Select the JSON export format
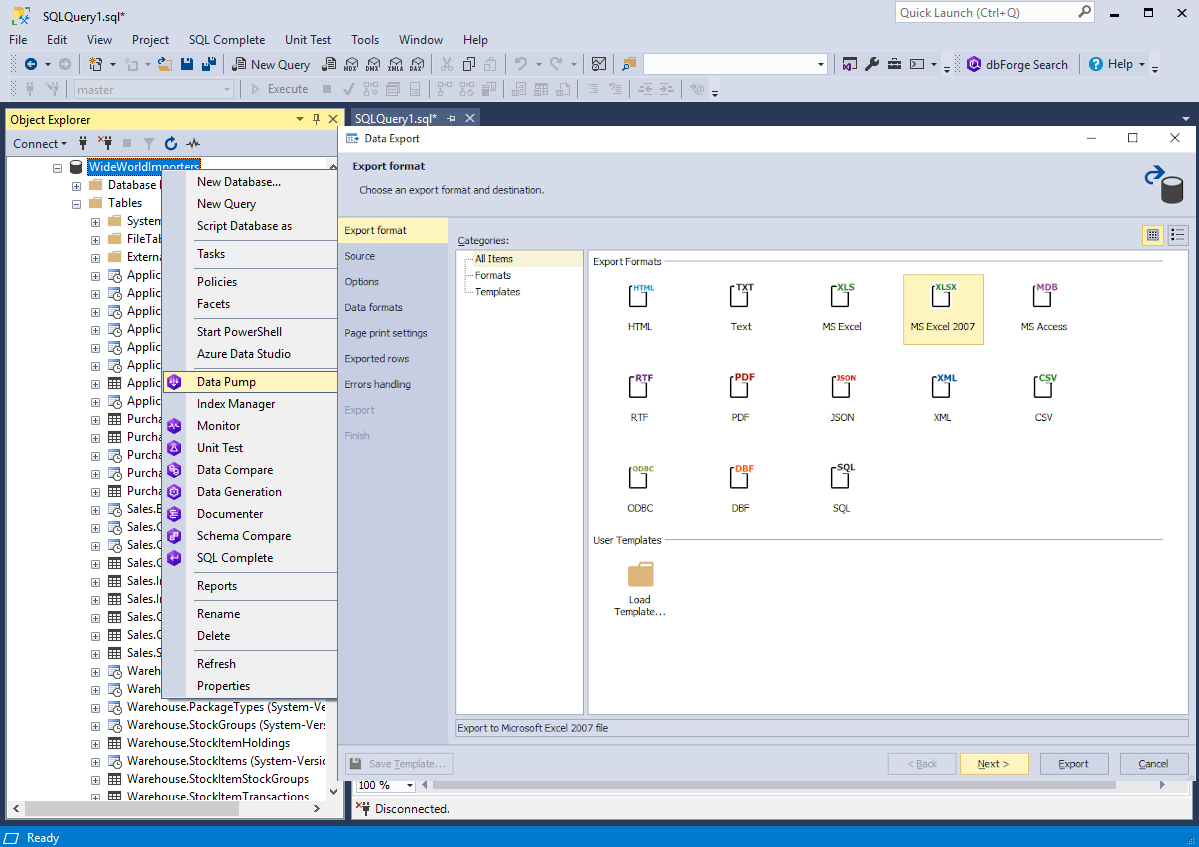Viewport: 1199px width, 847px height. point(842,387)
